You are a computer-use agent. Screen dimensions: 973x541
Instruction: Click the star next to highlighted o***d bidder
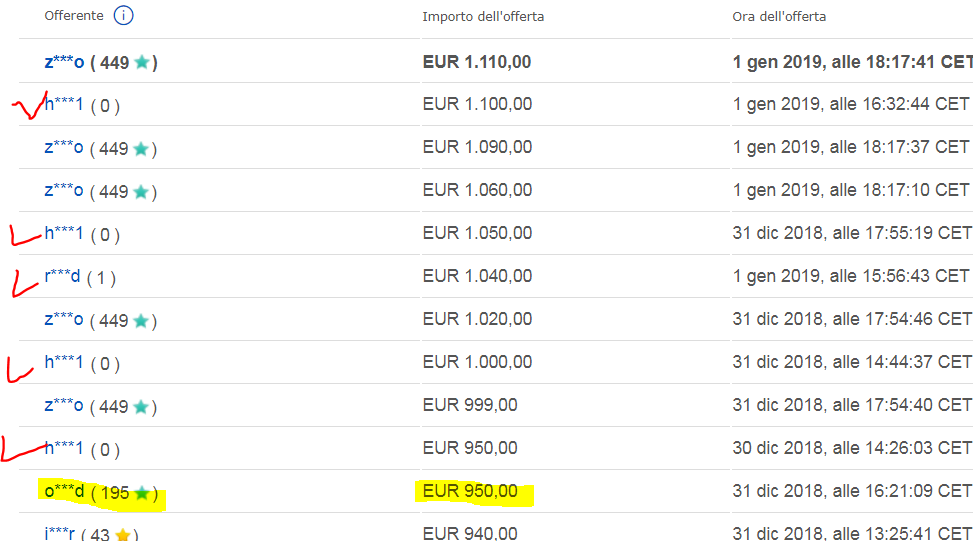[x=142, y=493]
